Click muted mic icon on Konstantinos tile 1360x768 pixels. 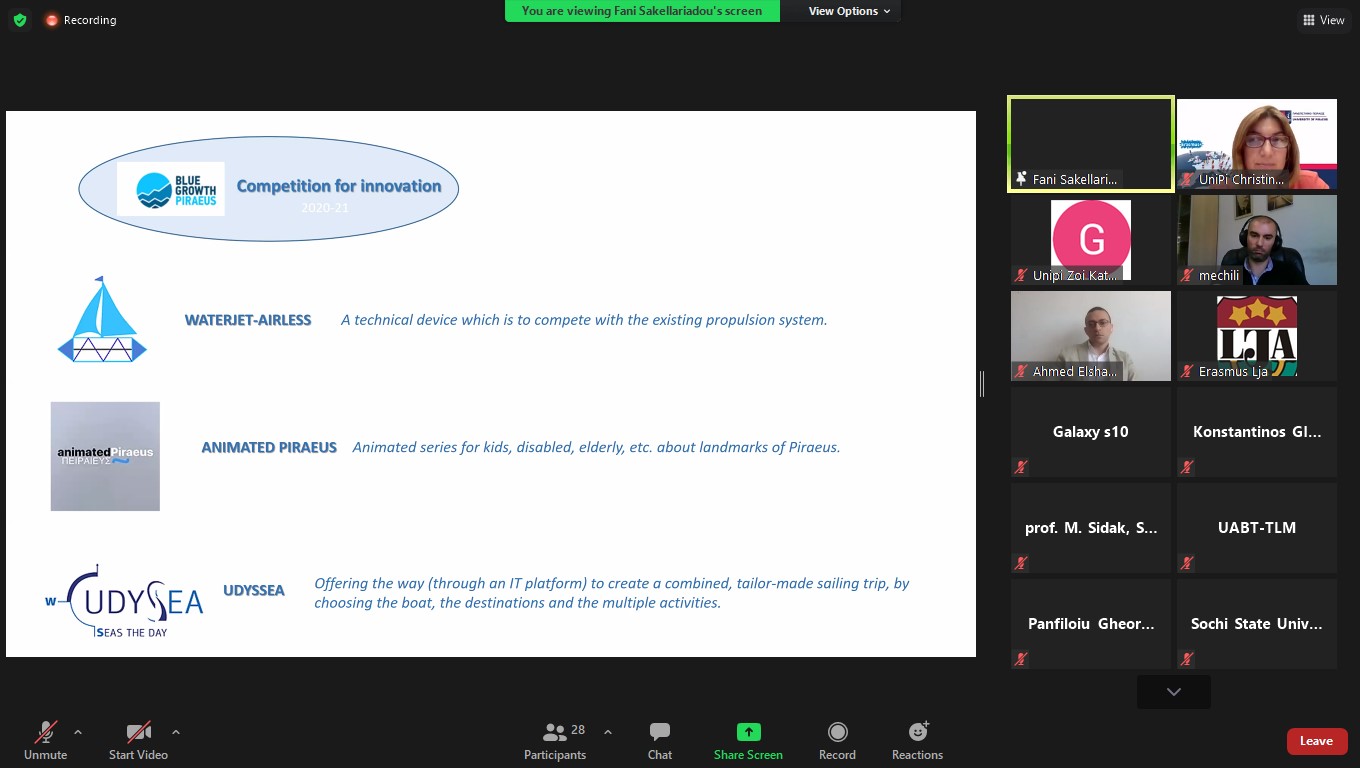(x=1187, y=467)
